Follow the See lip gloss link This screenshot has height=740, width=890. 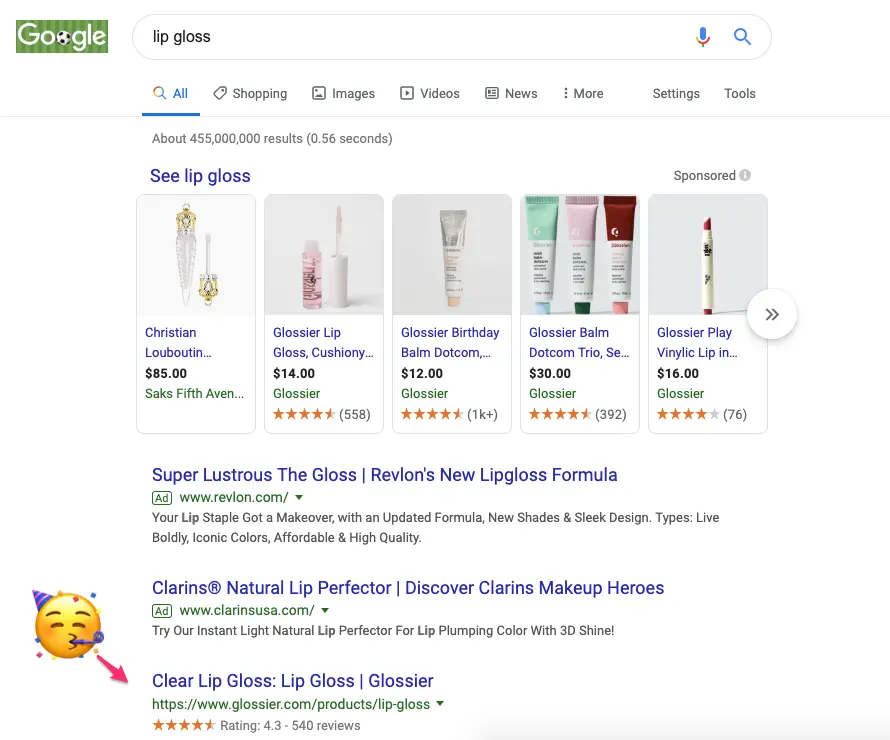click(200, 175)
